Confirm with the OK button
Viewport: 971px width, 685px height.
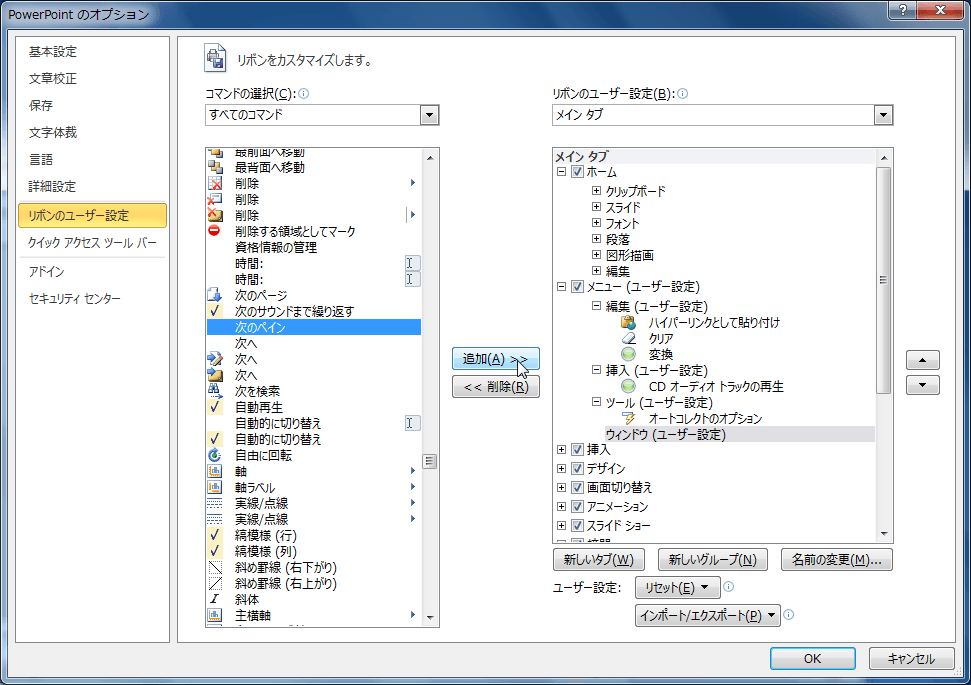pyautogui.click(x=812, y=658)
